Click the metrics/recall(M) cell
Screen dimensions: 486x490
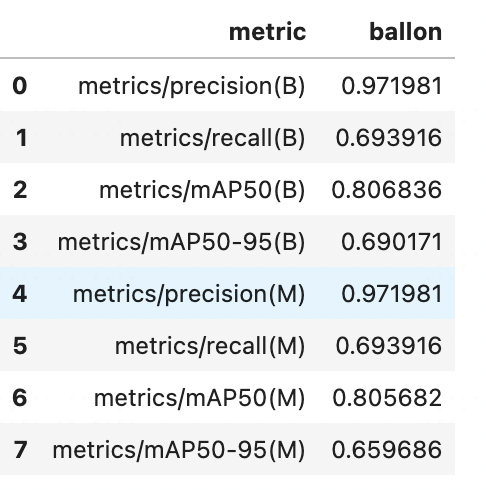click(210, 346)
